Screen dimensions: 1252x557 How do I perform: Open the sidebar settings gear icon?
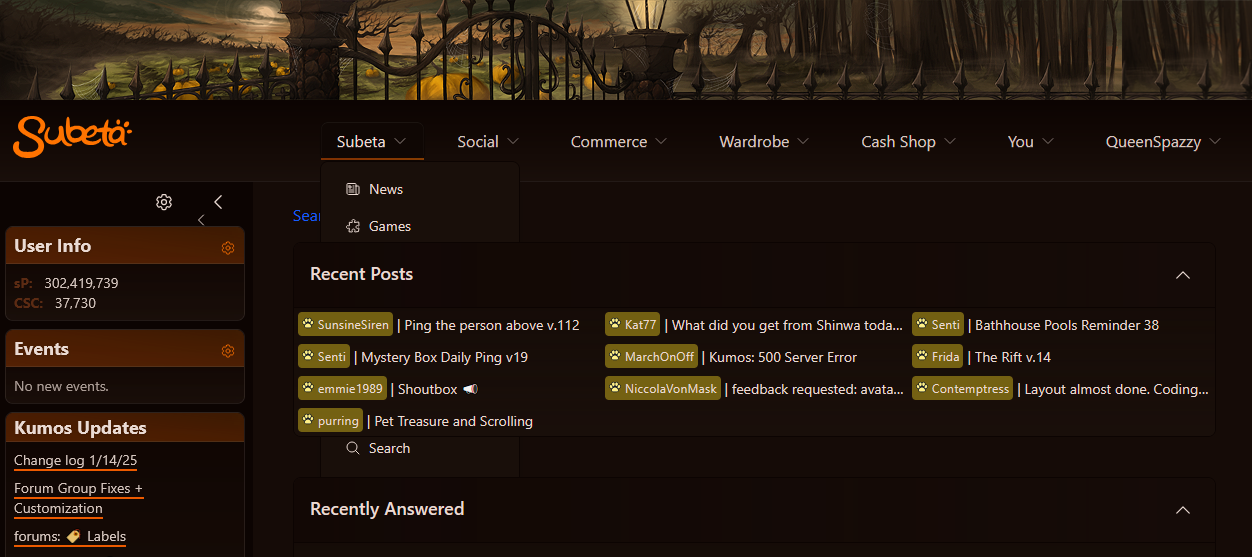(x=164, y=202)
